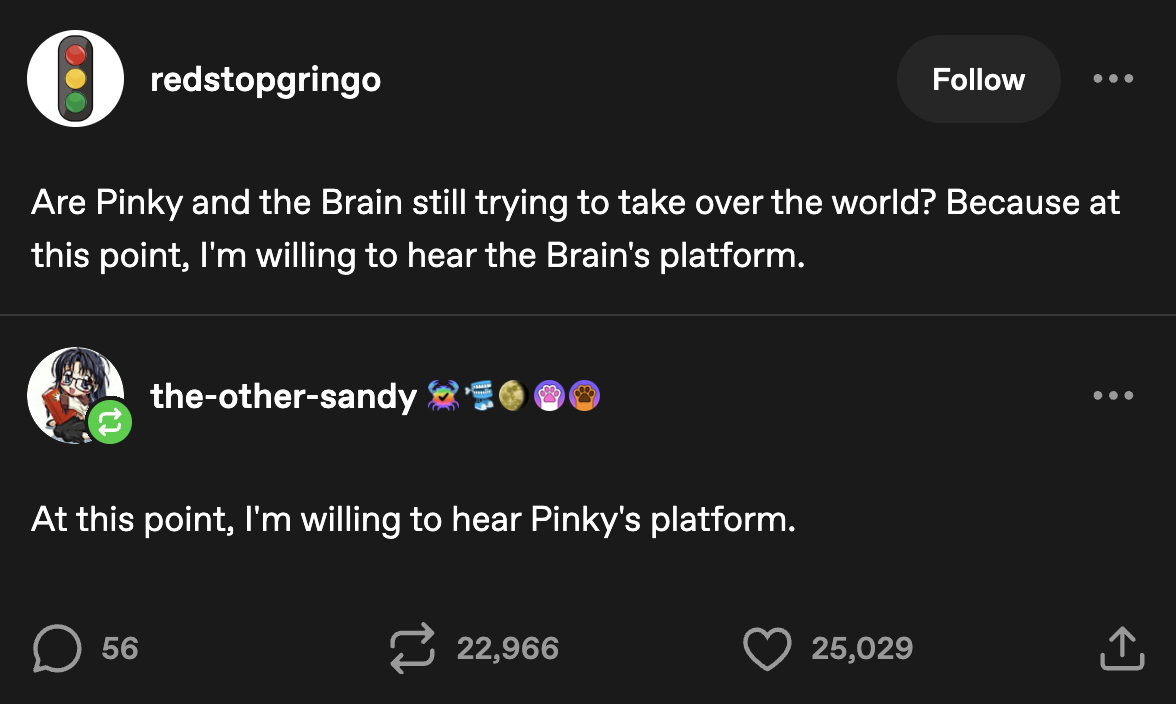Viewport: 1176px width, 704px height.
Task: Like the post with the heart icon
Action: pos(768,649)
